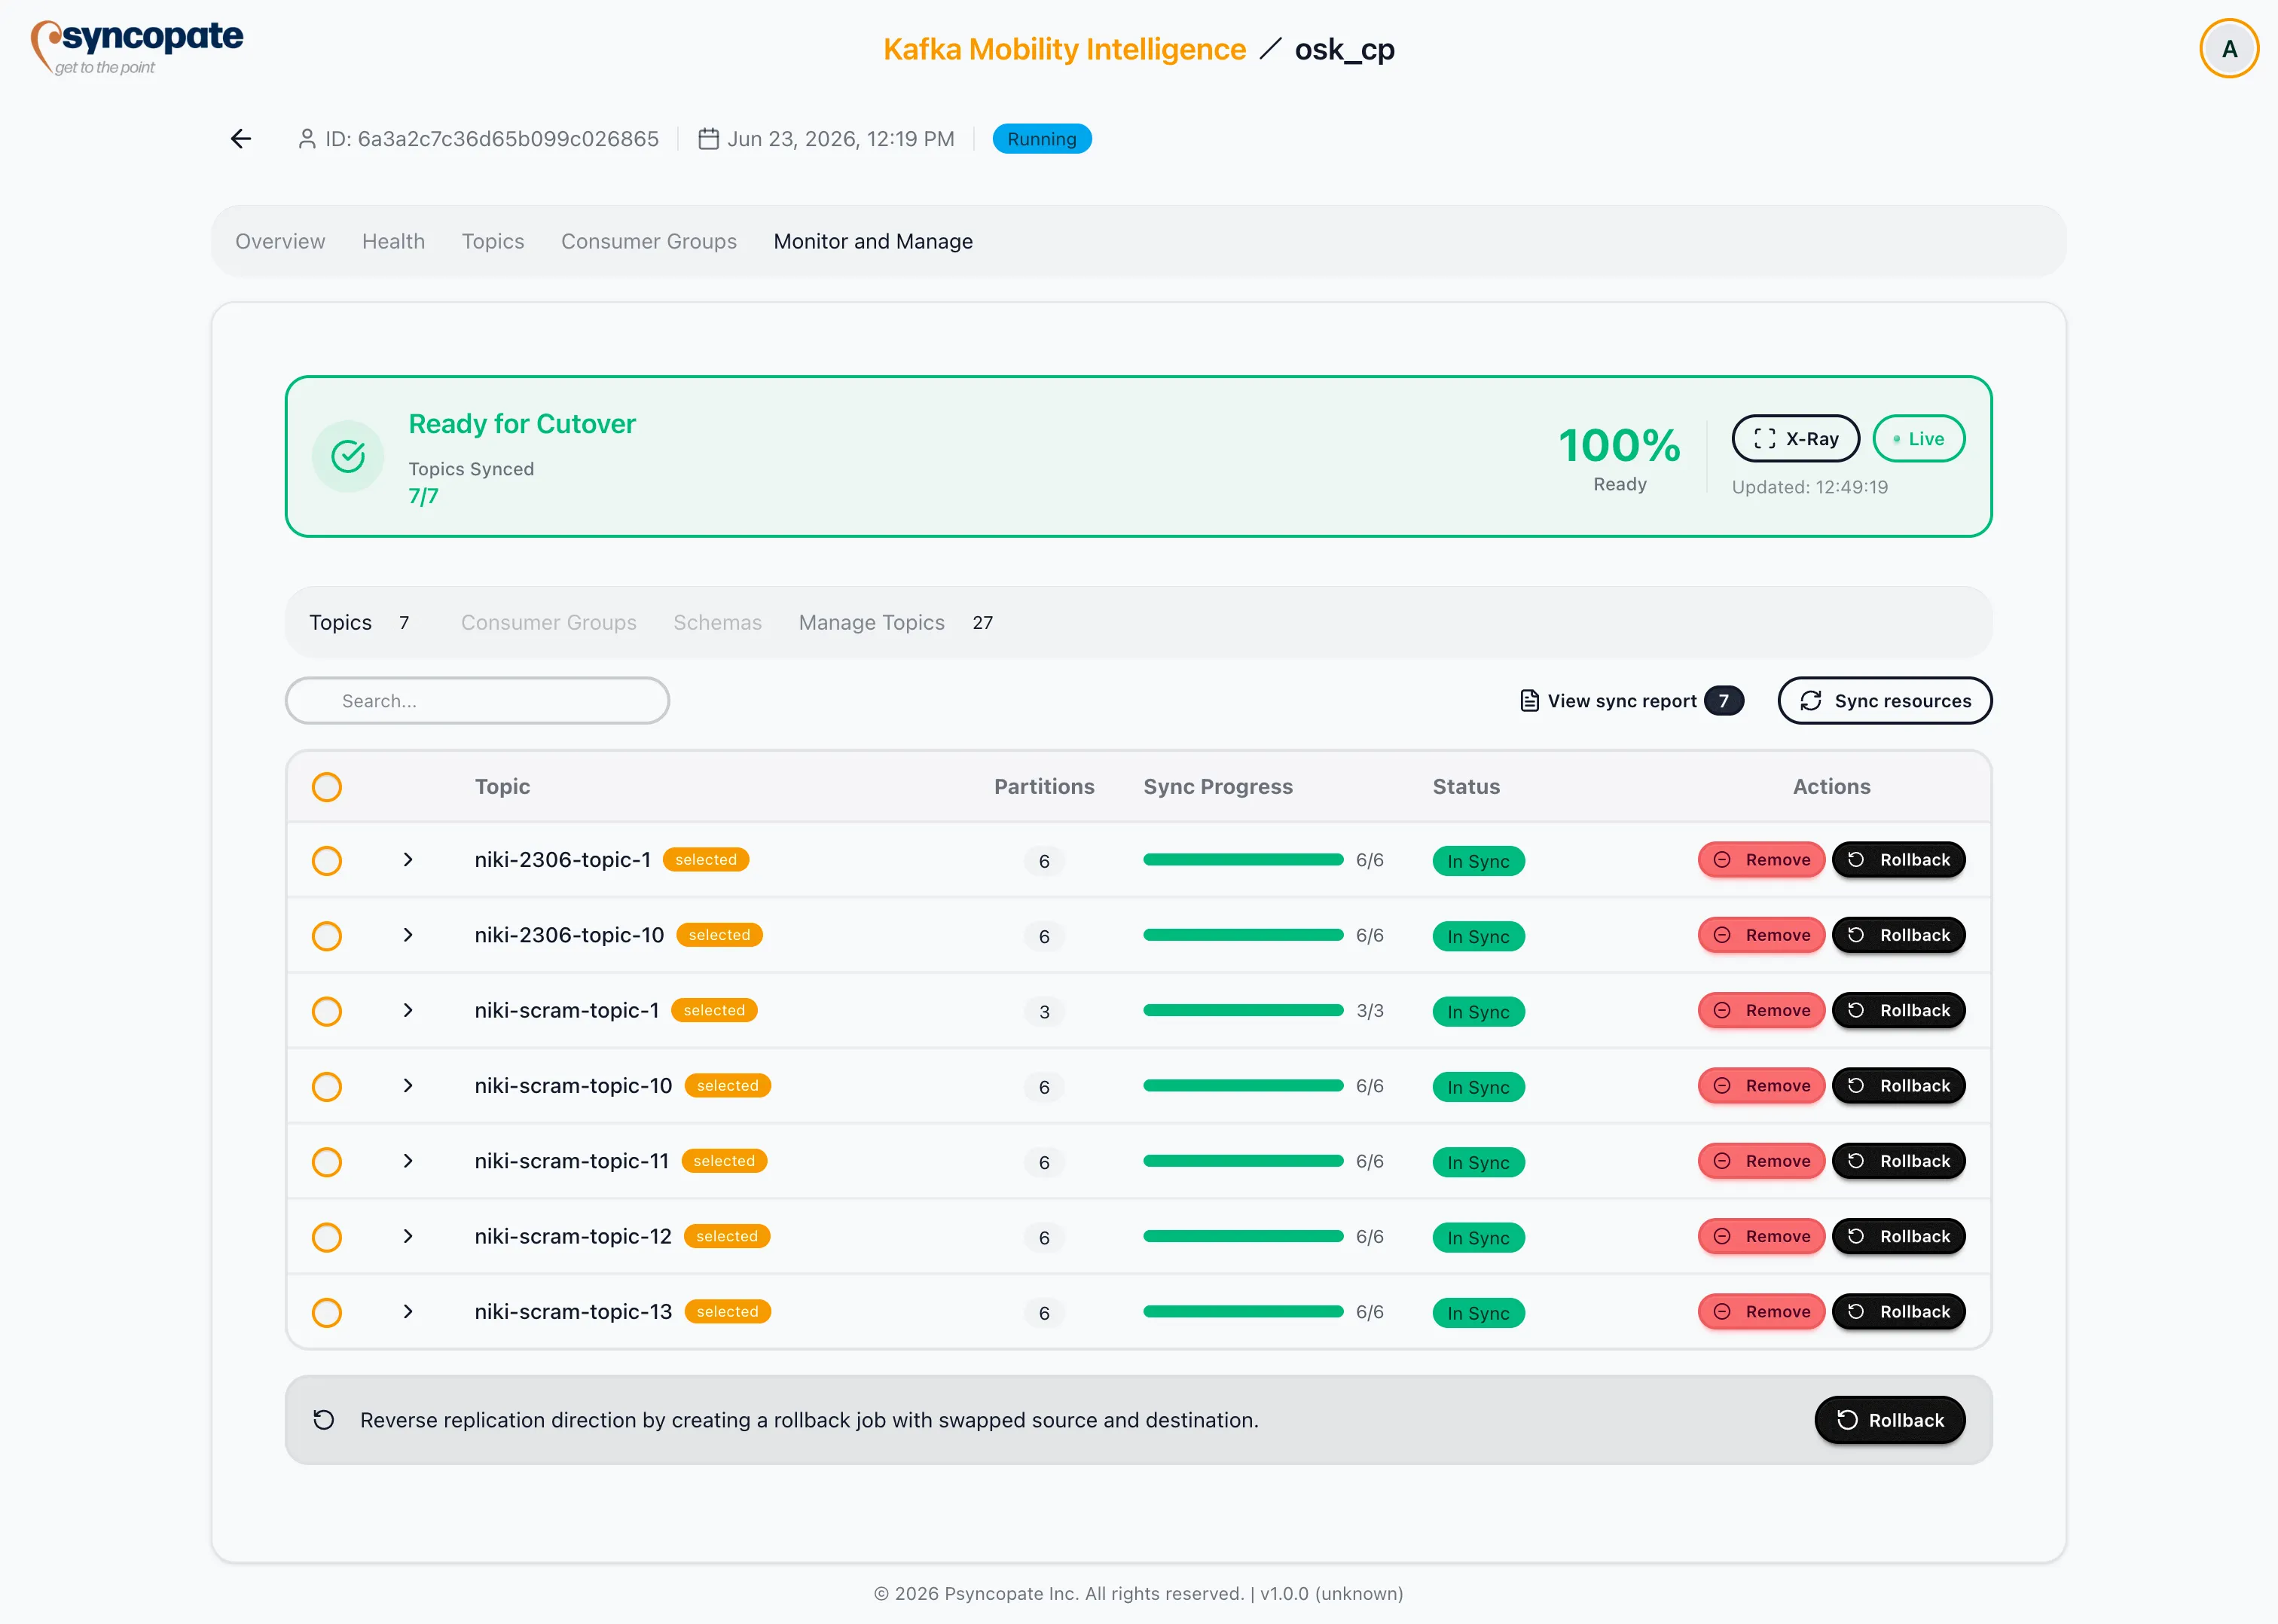2278x1624 pixels.
Task: Go back with the left arrow icon
Action: click(241, 139)
